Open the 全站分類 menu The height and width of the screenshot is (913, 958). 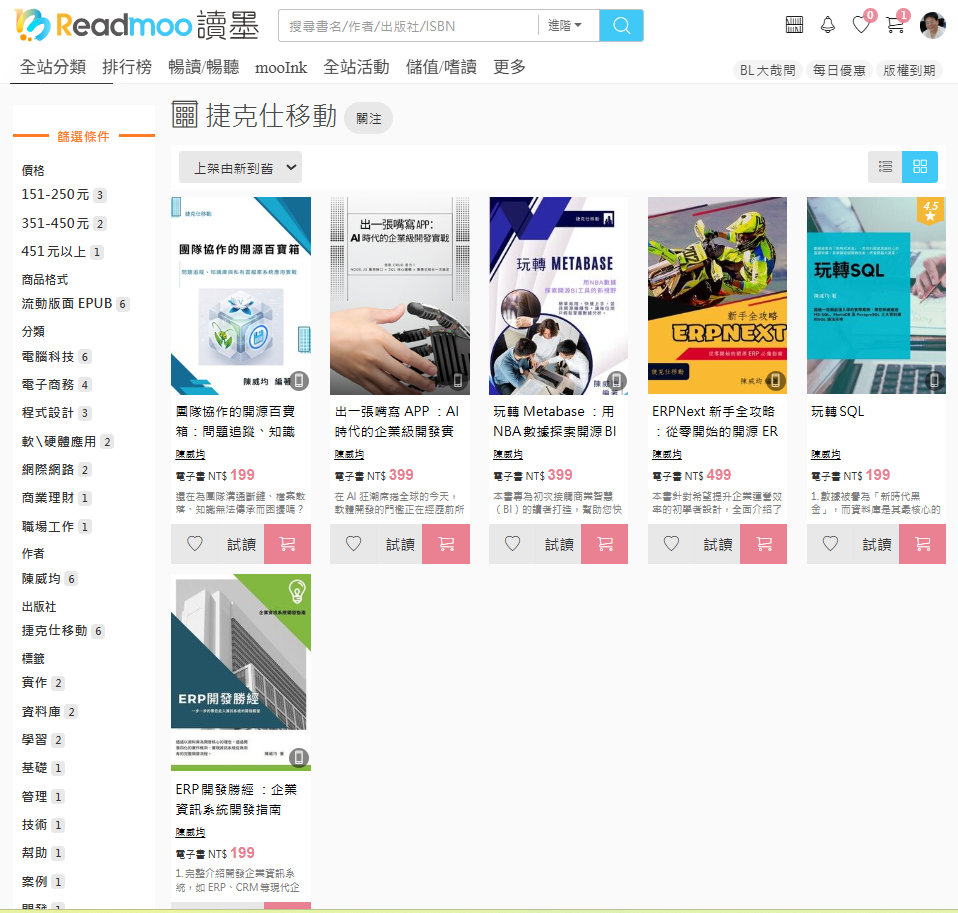coord(53,67)
